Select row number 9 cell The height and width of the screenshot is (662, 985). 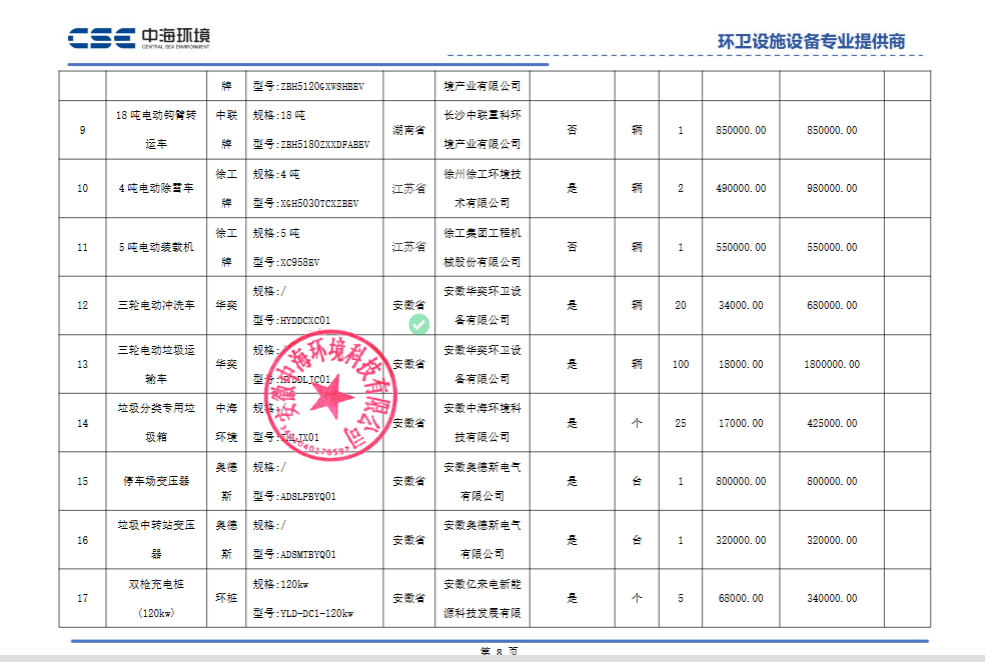point(82,130)
